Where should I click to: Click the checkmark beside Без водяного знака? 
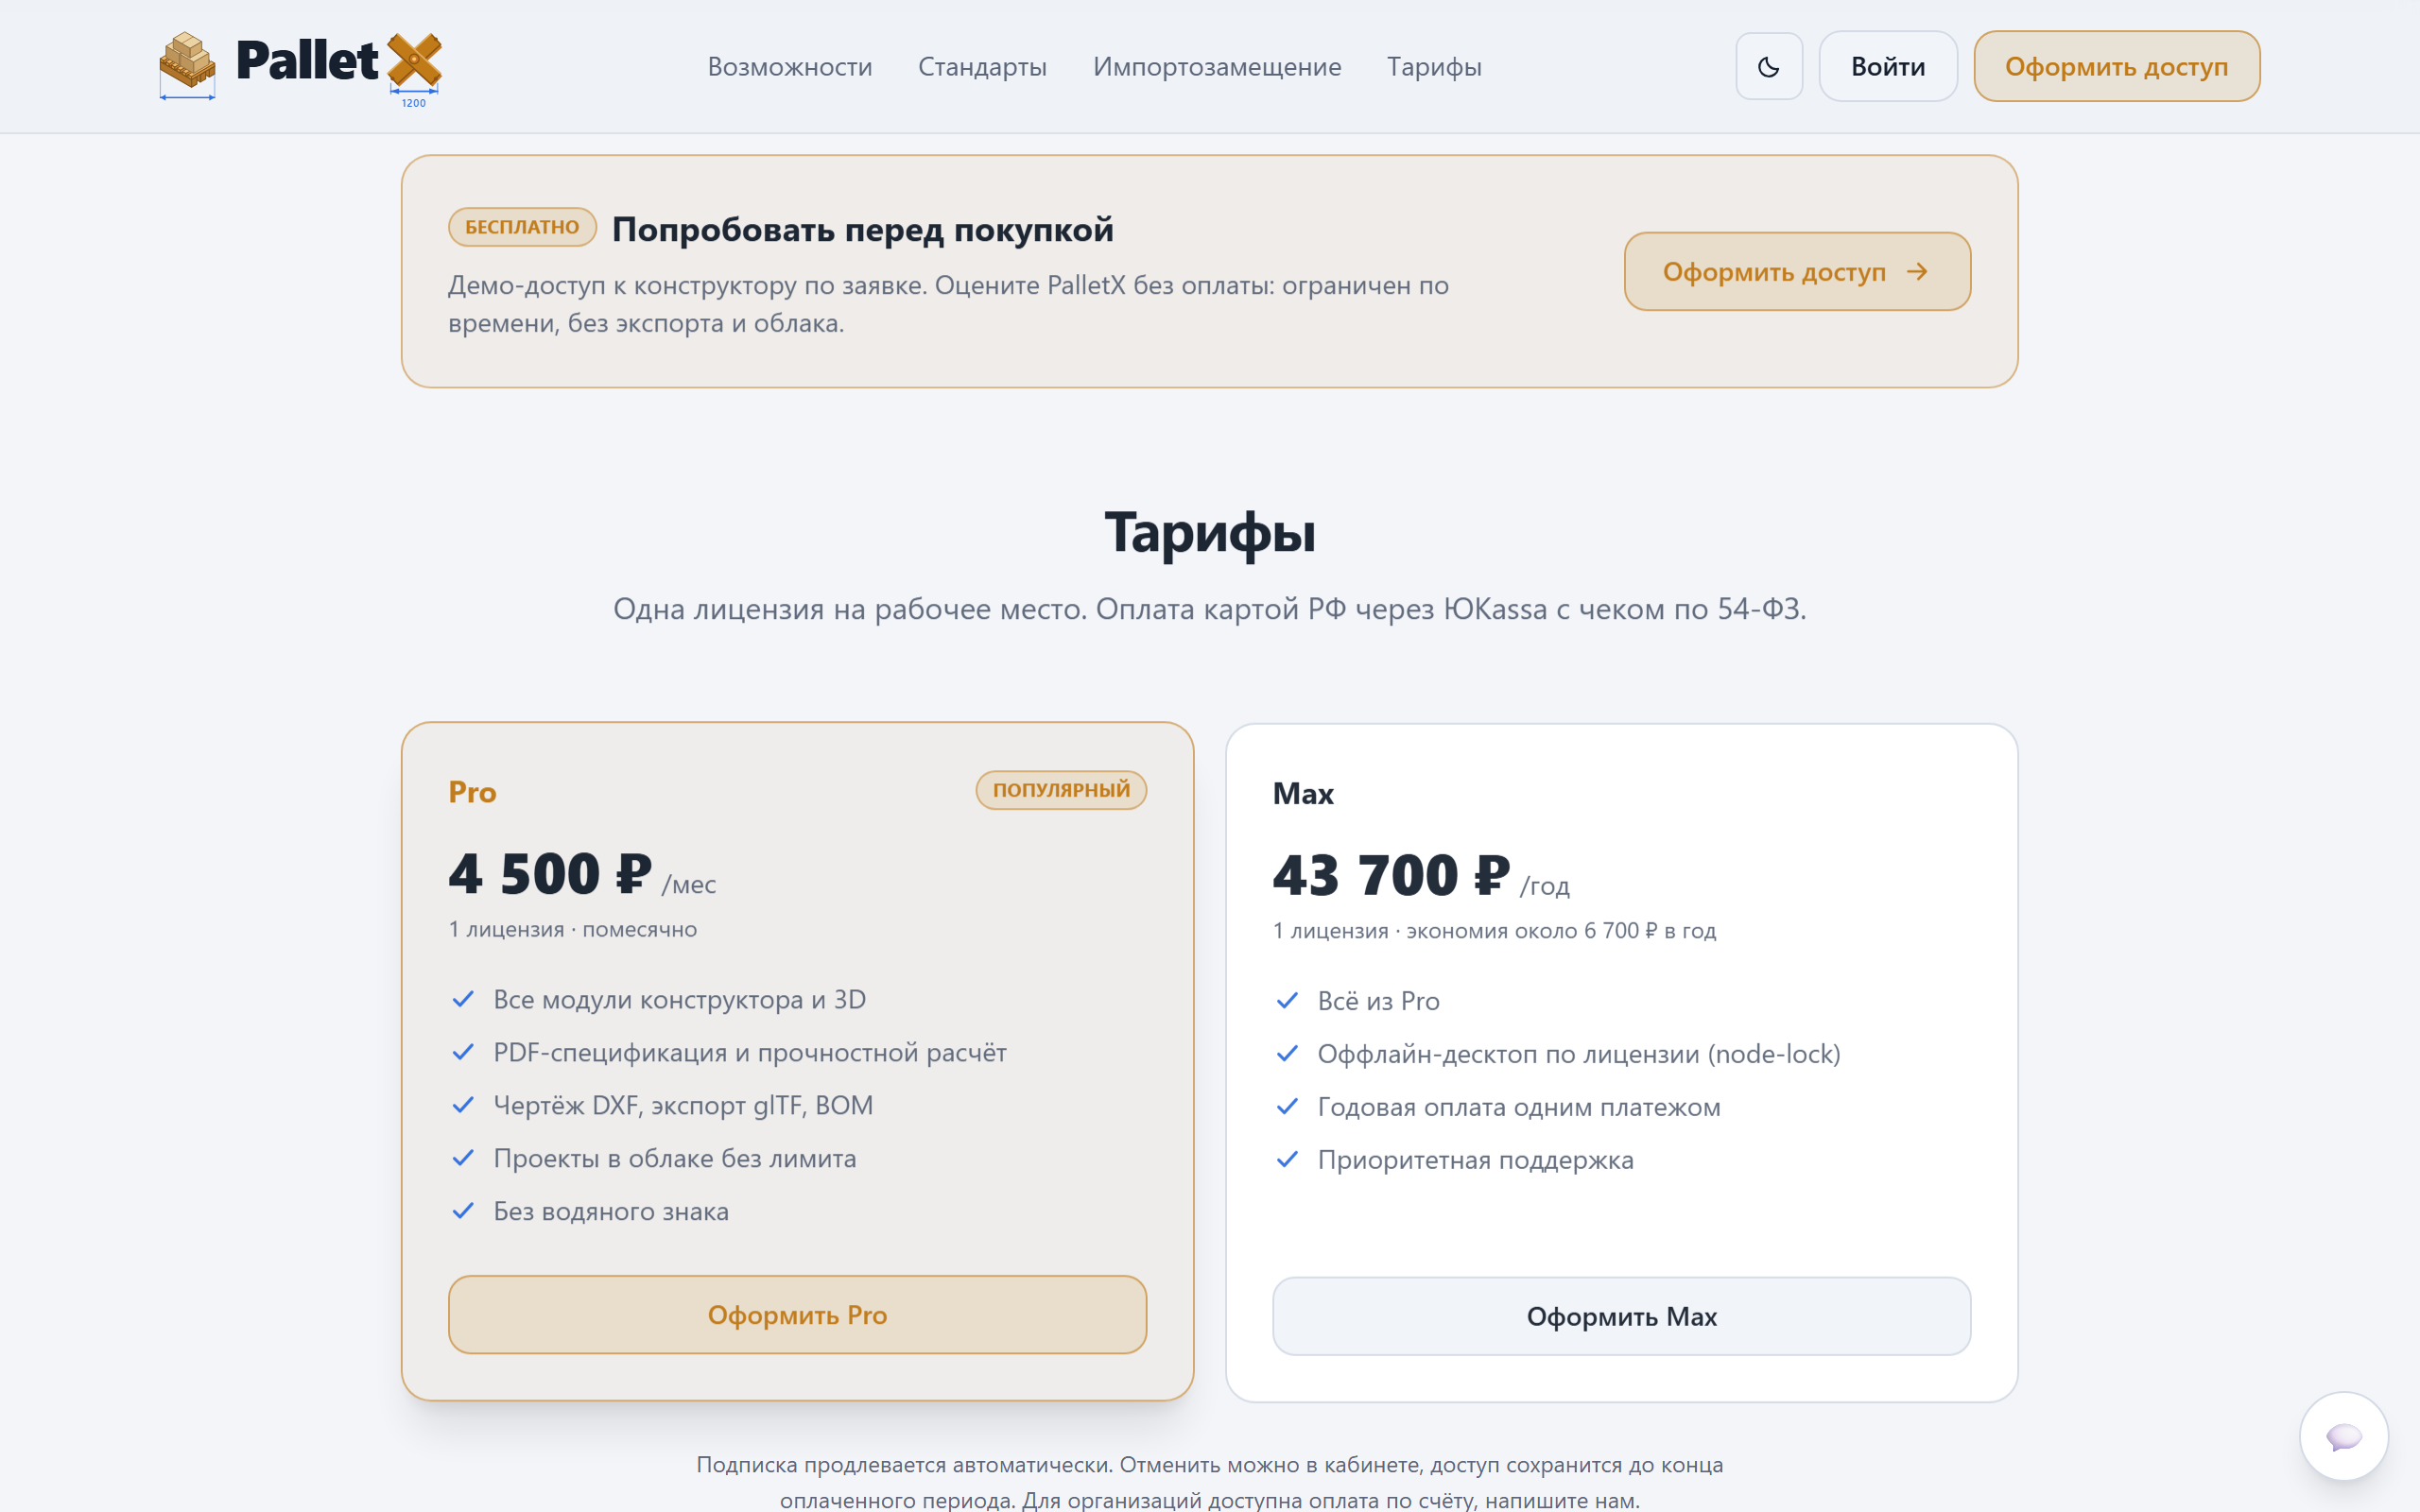coord(463,1211)
